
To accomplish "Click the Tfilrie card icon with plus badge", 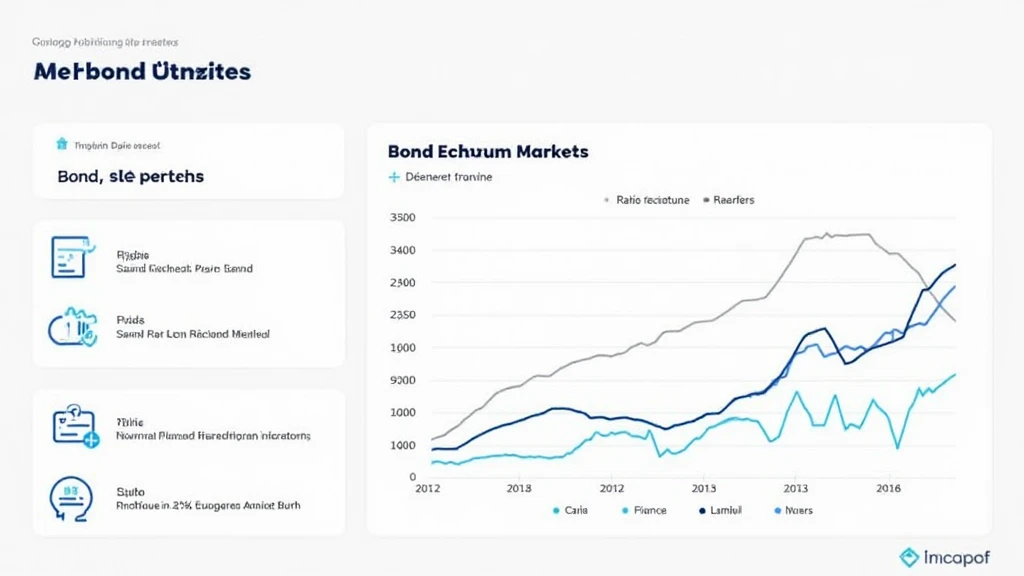I will click(73, 427).
